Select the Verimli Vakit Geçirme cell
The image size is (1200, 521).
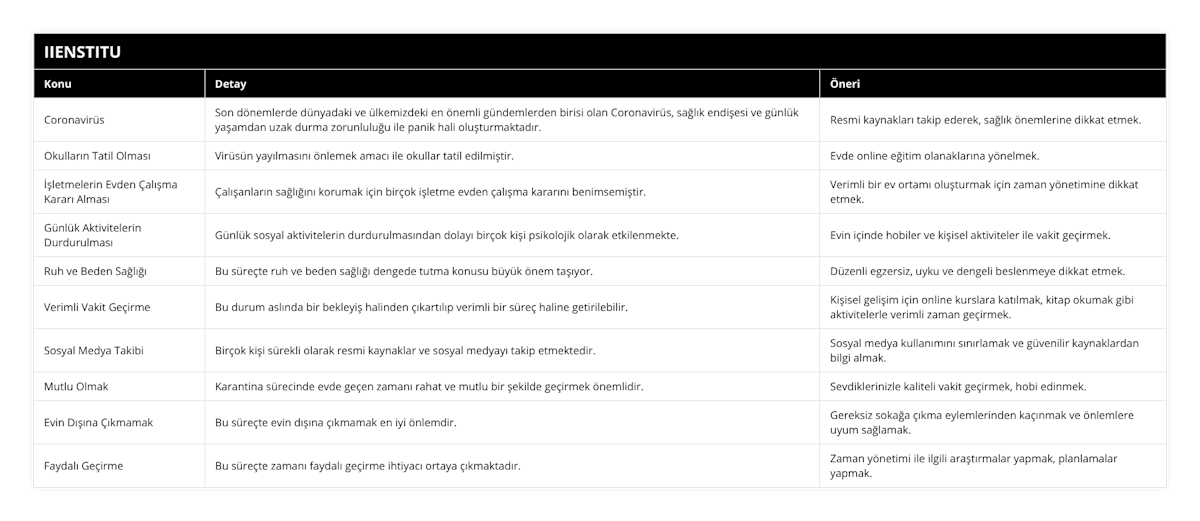pyautogui.click(x=97, y=307)
